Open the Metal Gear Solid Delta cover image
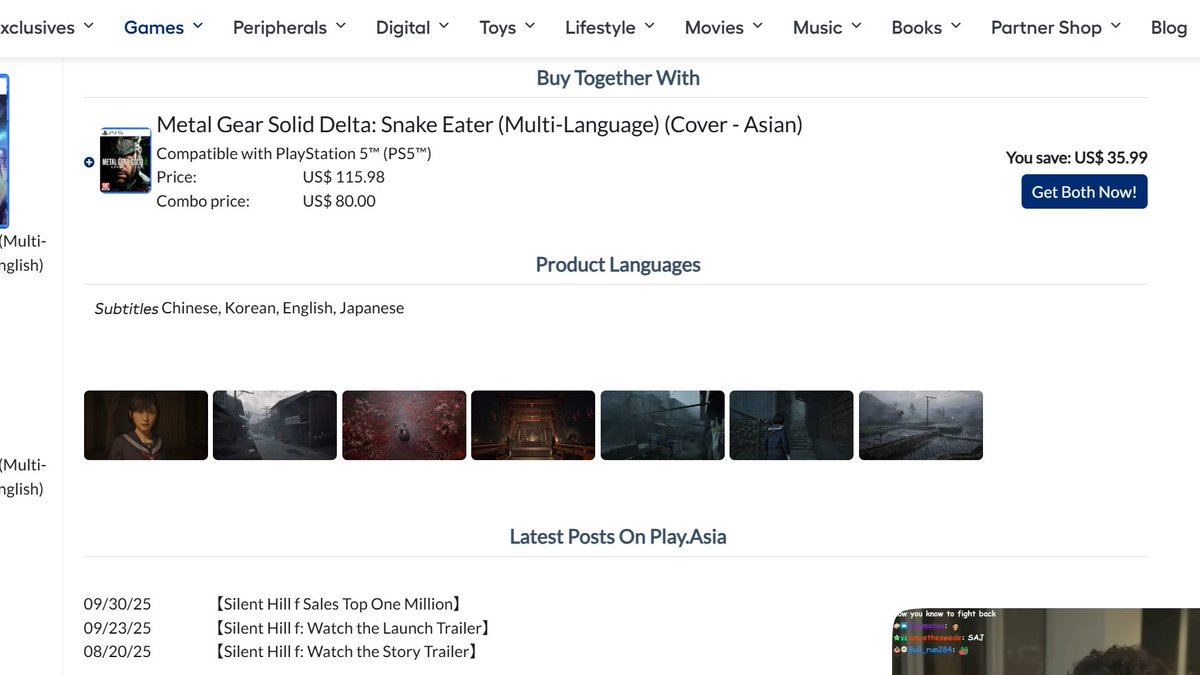 tap(125, 160)
